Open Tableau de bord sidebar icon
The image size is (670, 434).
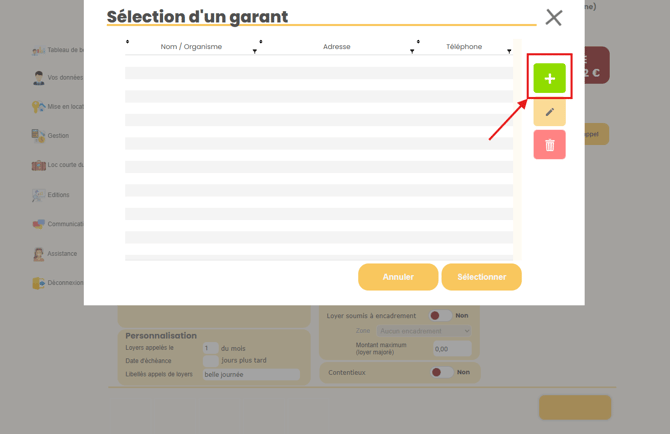pos(39,50)
